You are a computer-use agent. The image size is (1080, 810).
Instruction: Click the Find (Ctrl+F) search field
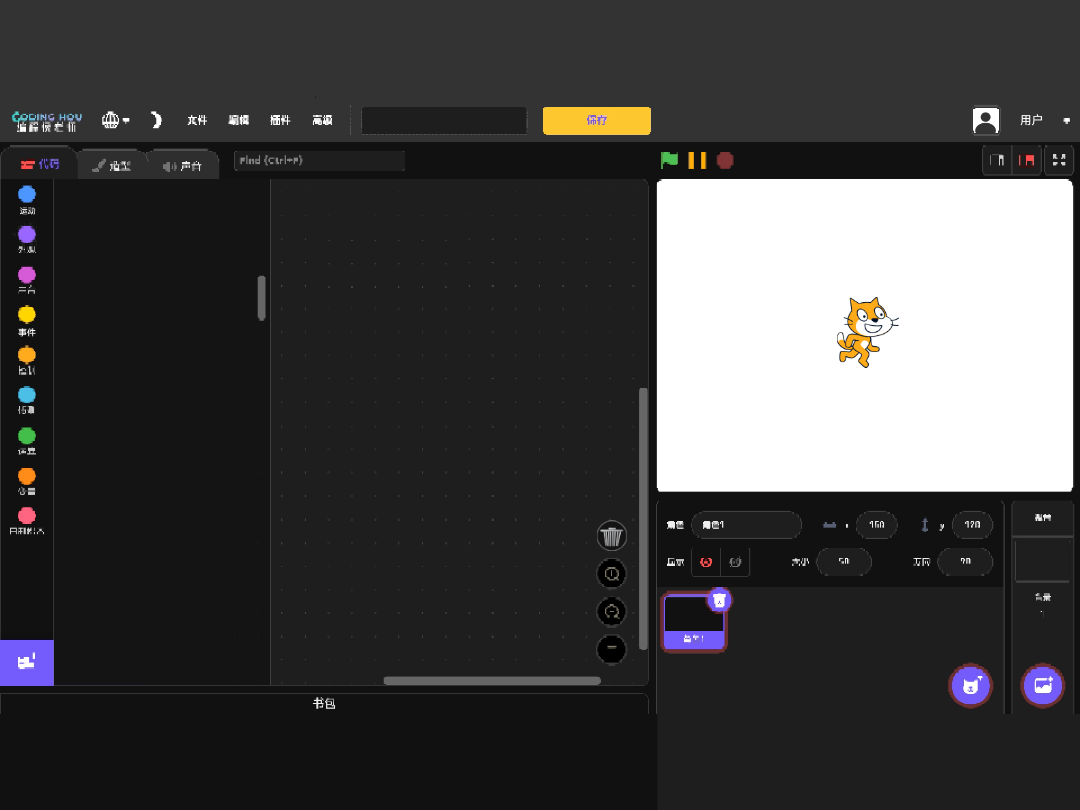tap(319, 160)
